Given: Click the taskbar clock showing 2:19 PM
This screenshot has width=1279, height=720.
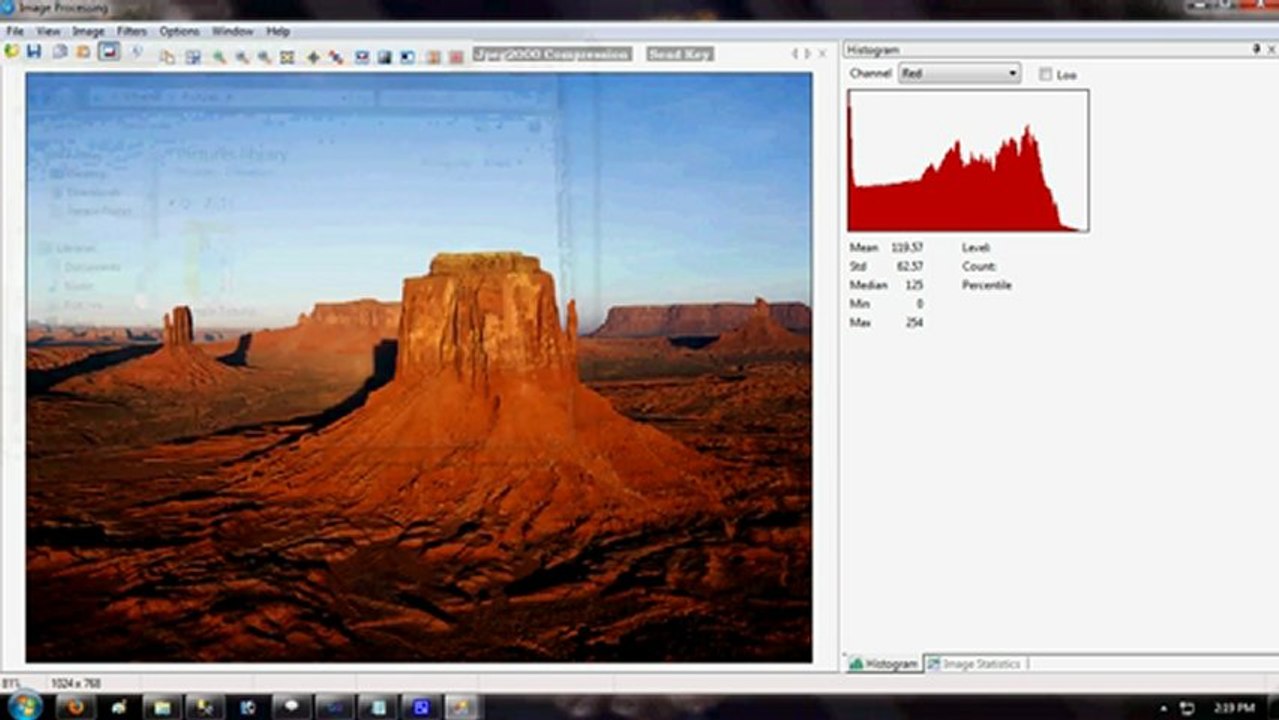Looking at the screenshot, I should click(1234, 708).
